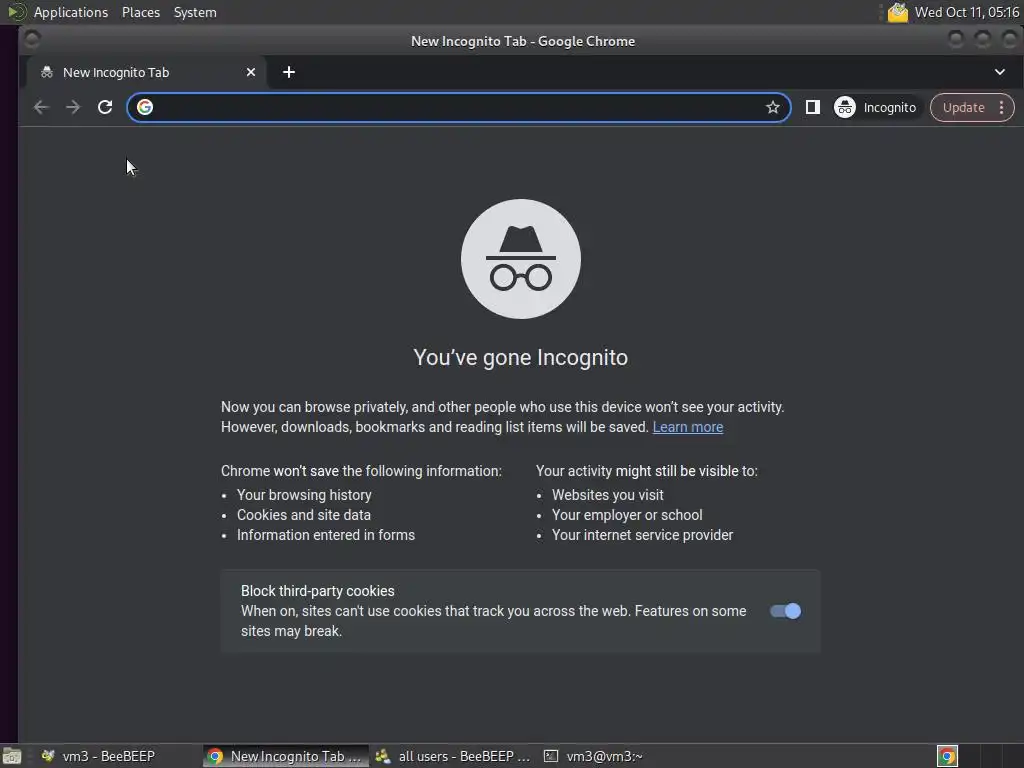Focus the address bar
This screenshot has height=768, width=1024.
click(x=458, y=107)
